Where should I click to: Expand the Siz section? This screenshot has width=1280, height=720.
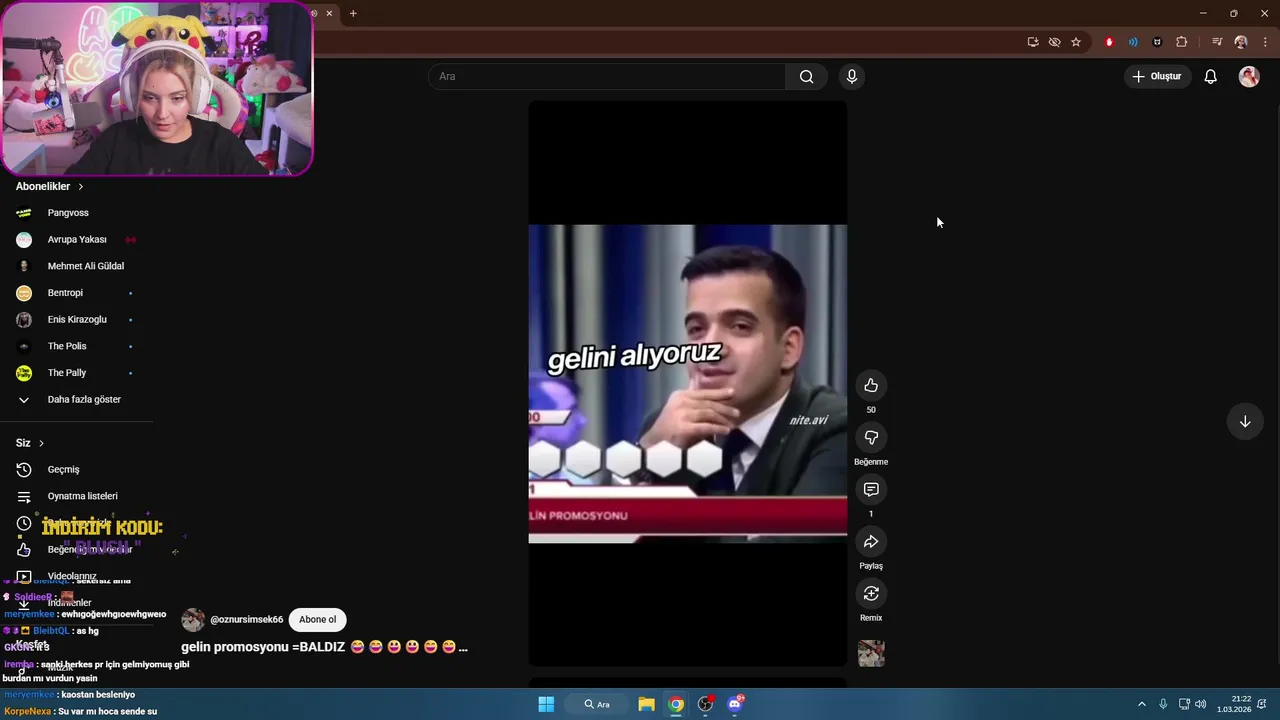point(30,443)
